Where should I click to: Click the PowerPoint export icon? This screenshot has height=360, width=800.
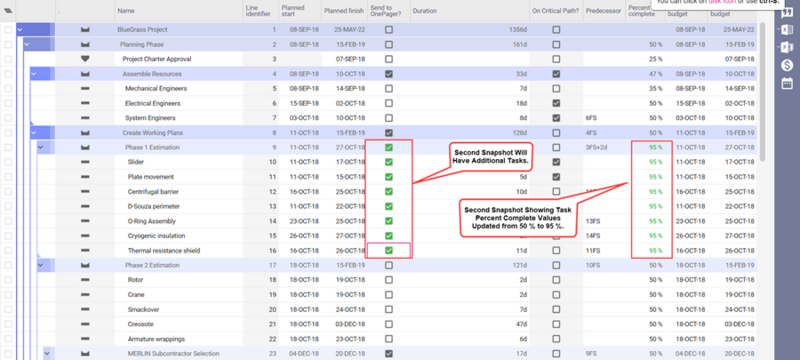tap(787, 47)
